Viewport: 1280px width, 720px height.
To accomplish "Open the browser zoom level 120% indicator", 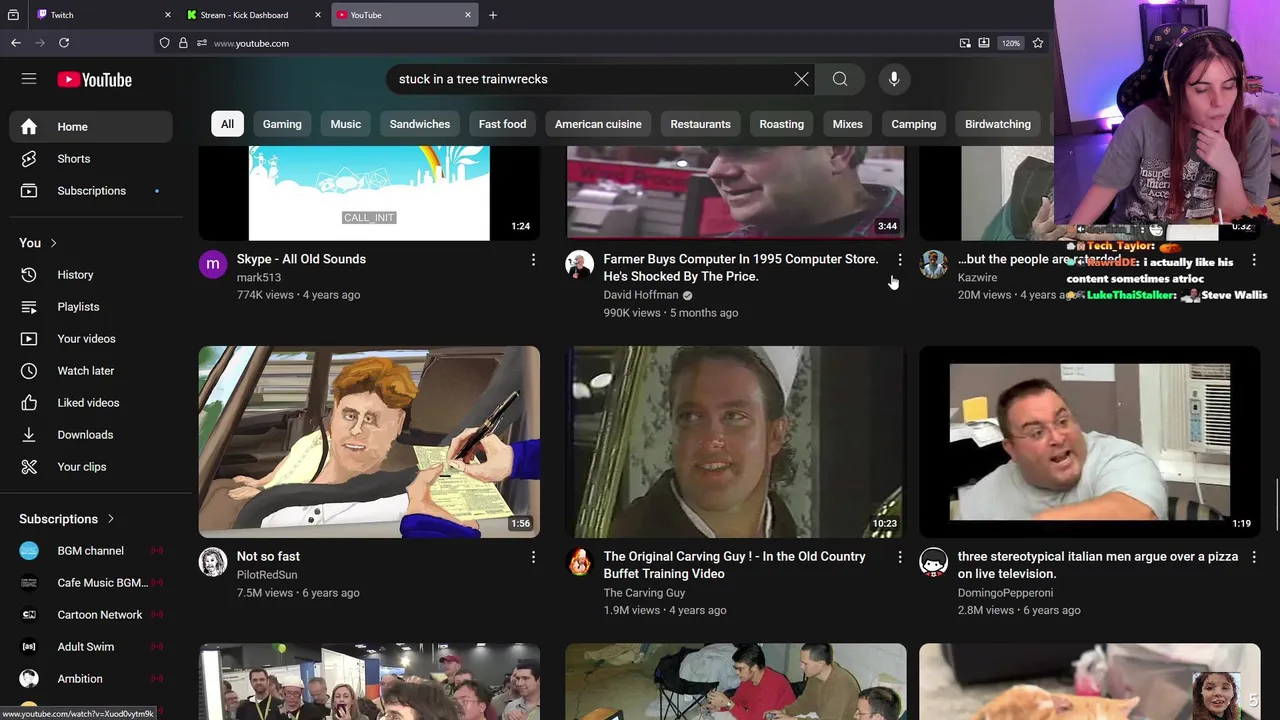I will (1011, 43).
